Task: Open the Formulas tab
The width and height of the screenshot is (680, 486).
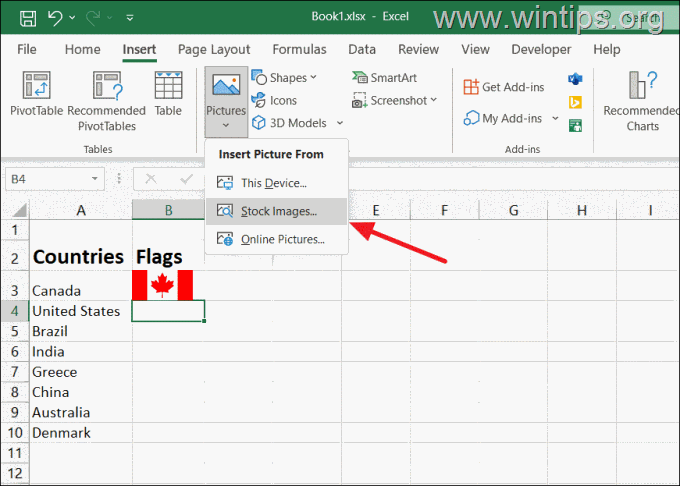Action: (x=299, y=49)
